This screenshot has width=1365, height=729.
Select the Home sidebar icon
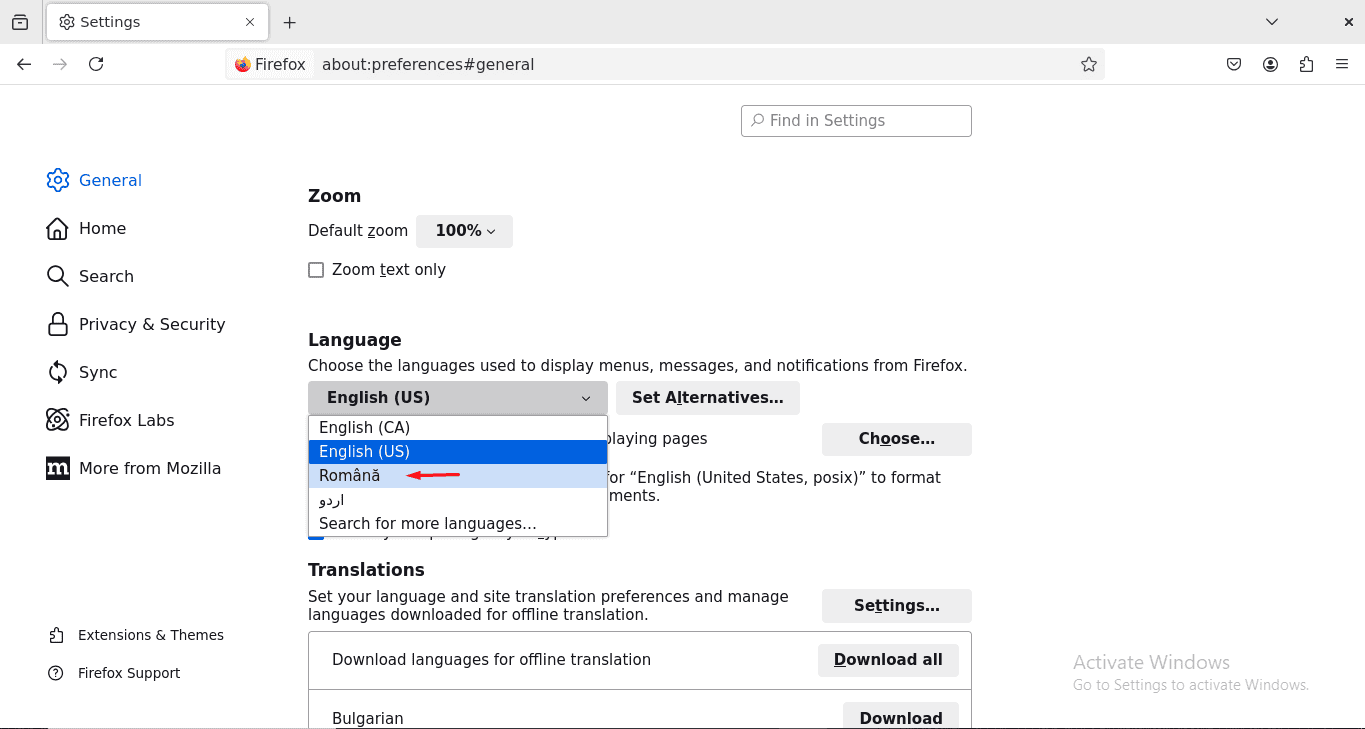(57, 228)
